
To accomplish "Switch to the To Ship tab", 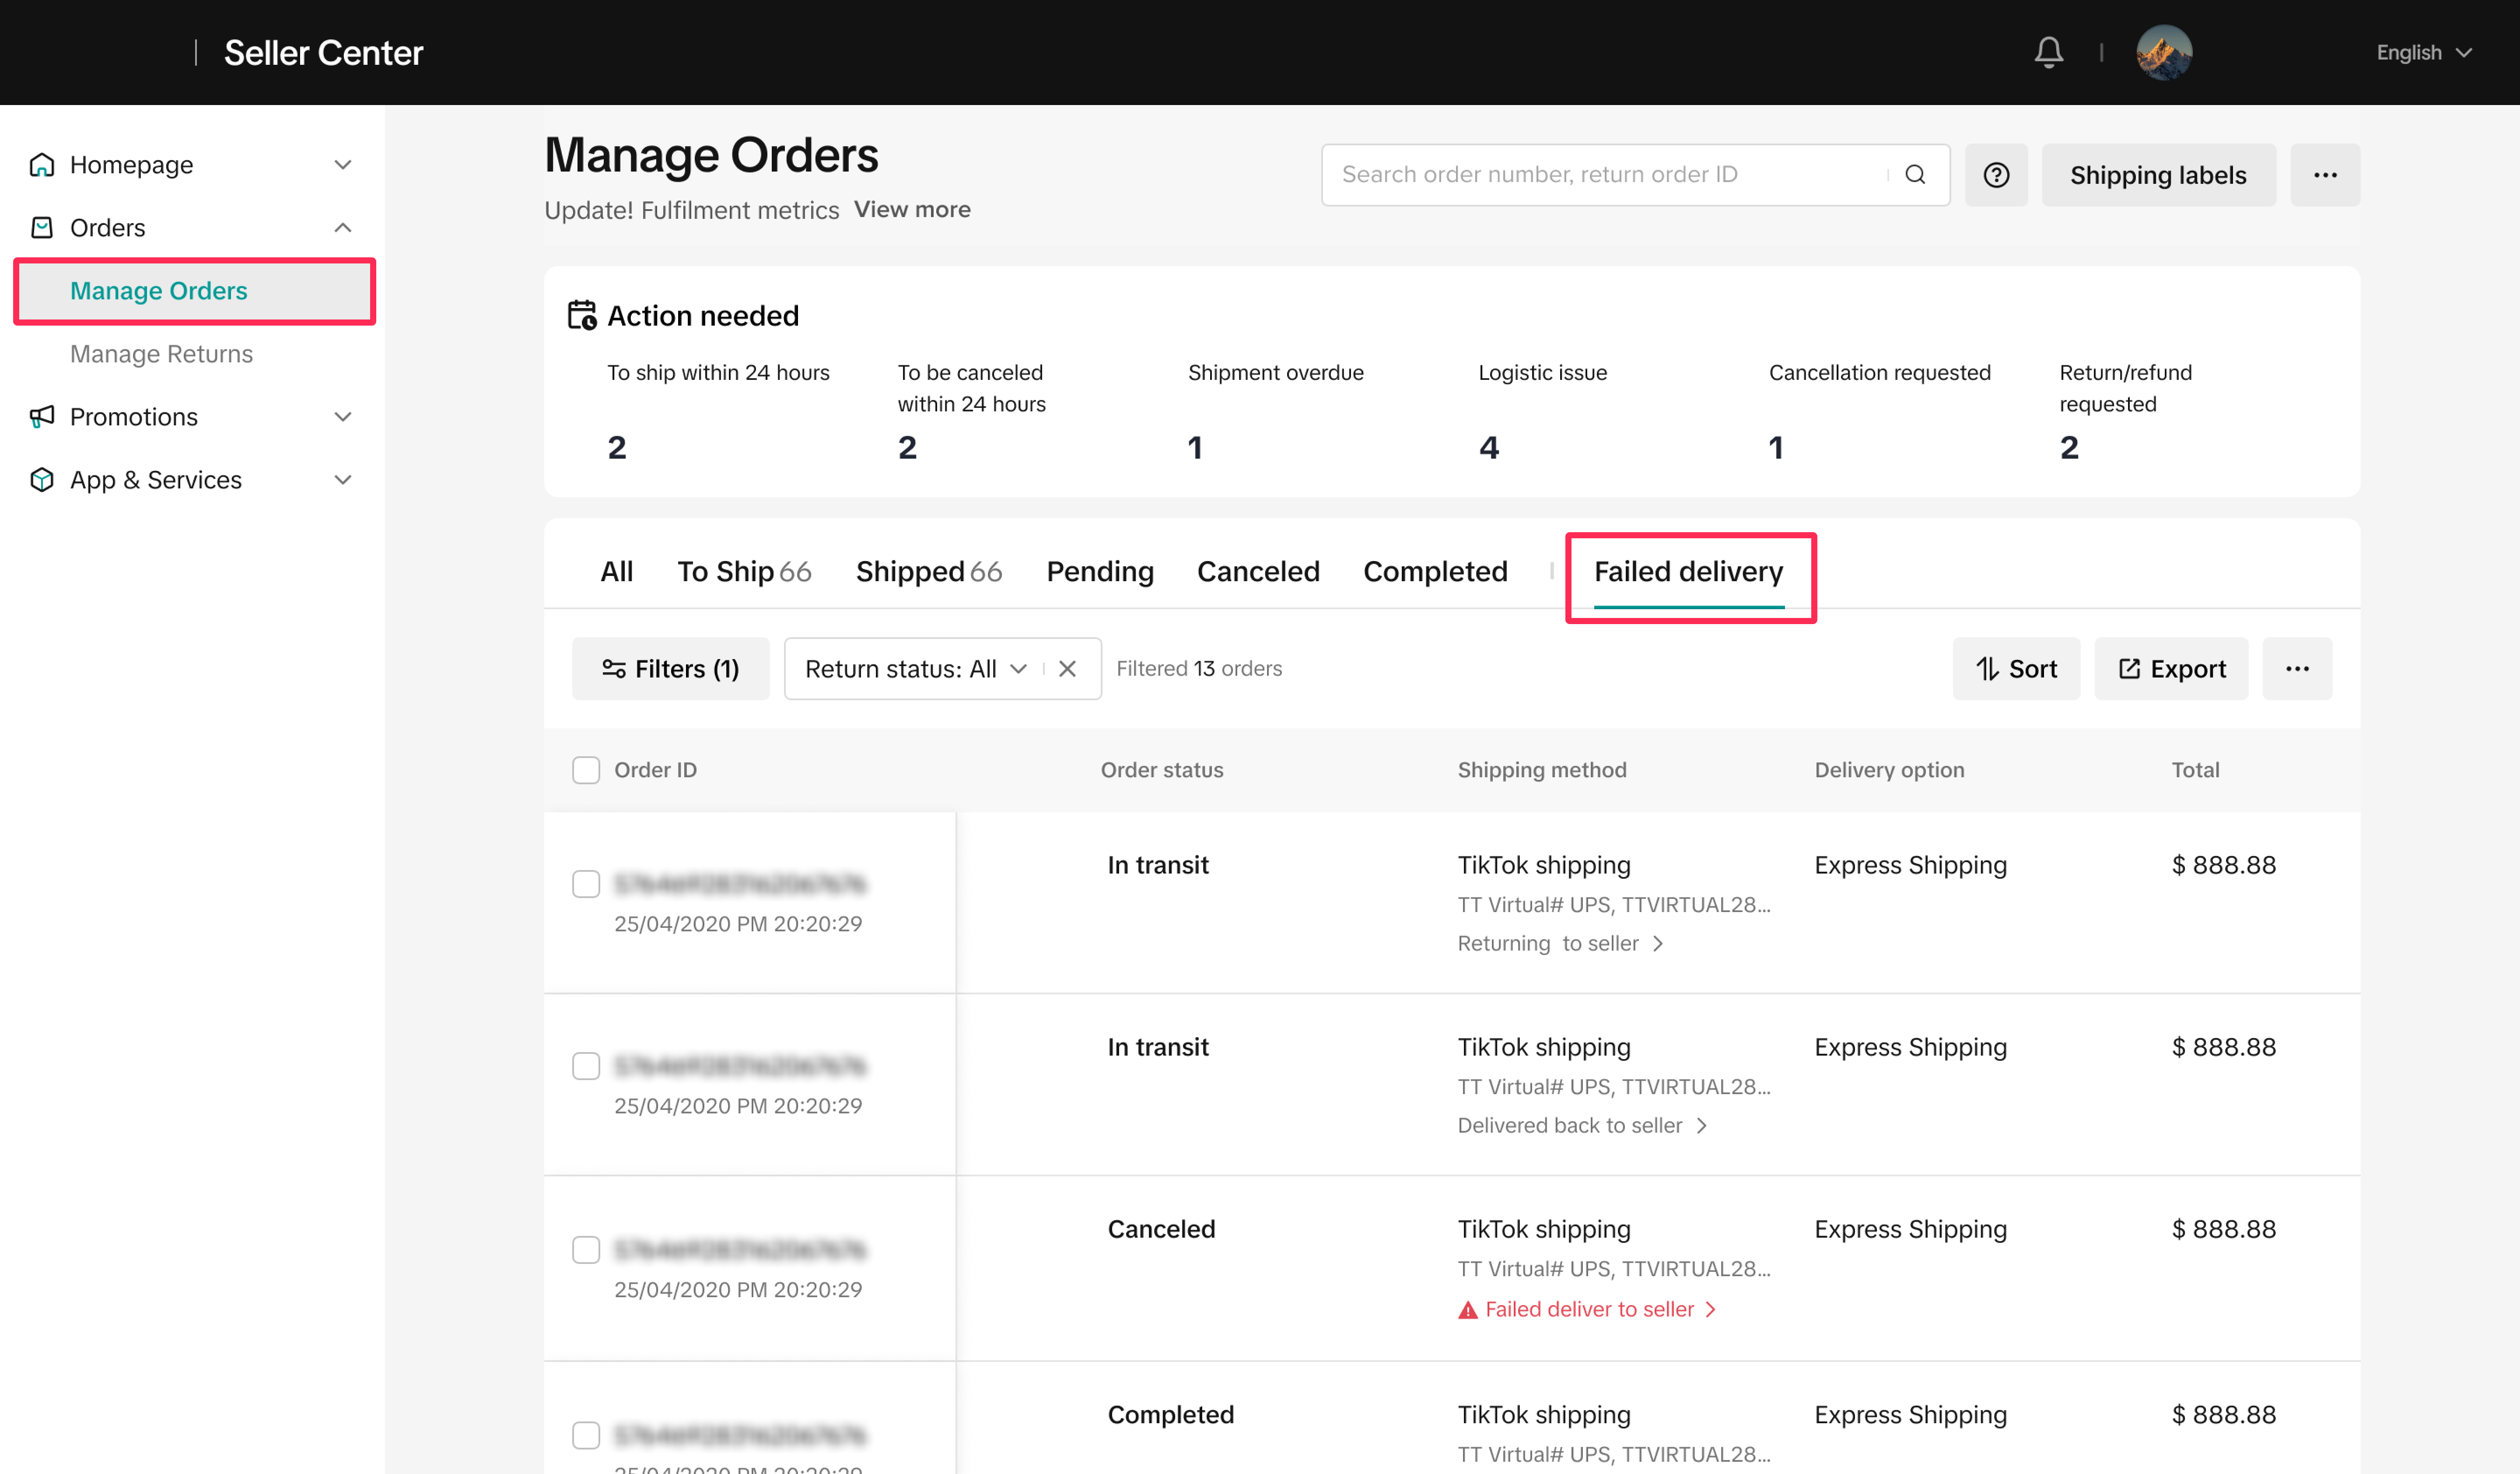I will click(743, 571).
